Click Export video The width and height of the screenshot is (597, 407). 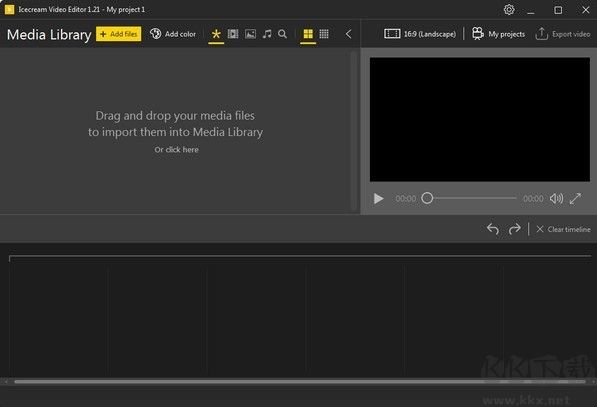[x=563, y=34]
